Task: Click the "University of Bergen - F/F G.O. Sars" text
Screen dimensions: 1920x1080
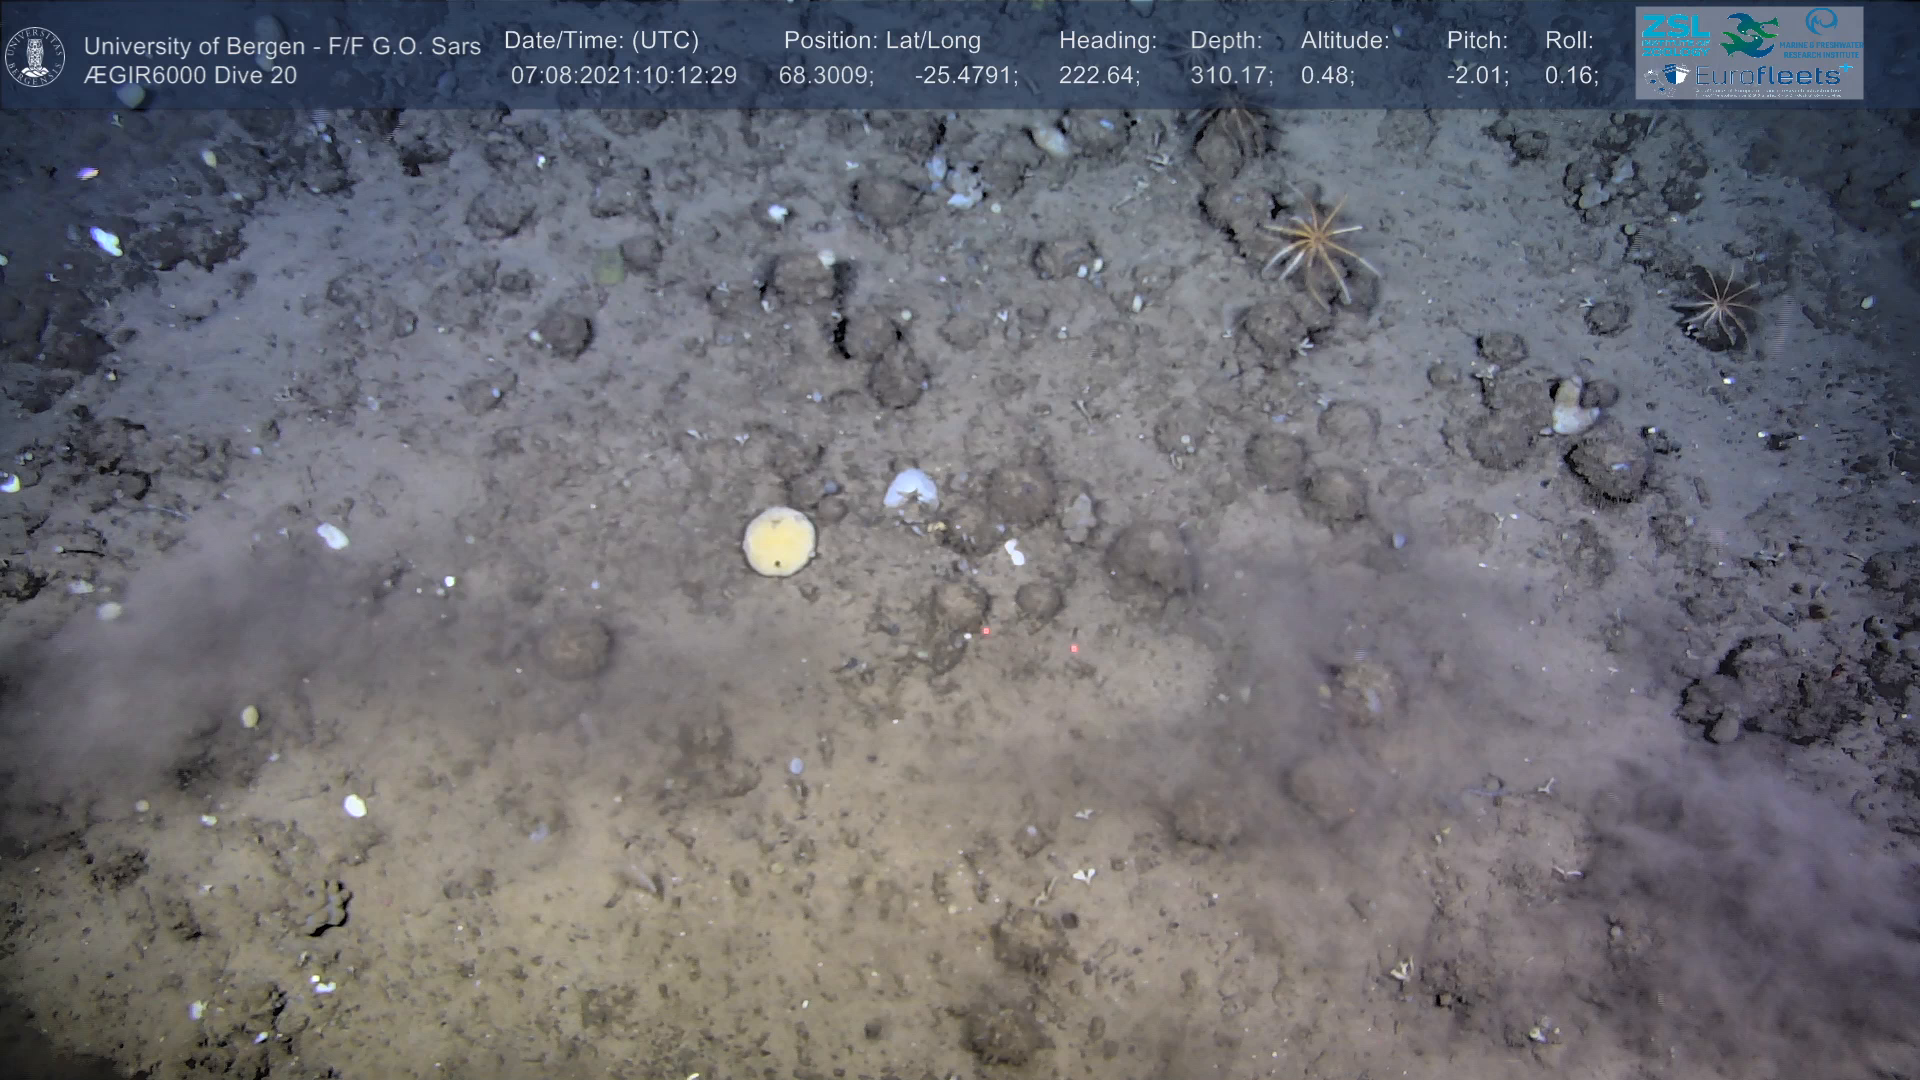Action: pyautogui.click(x=282, y=46)
